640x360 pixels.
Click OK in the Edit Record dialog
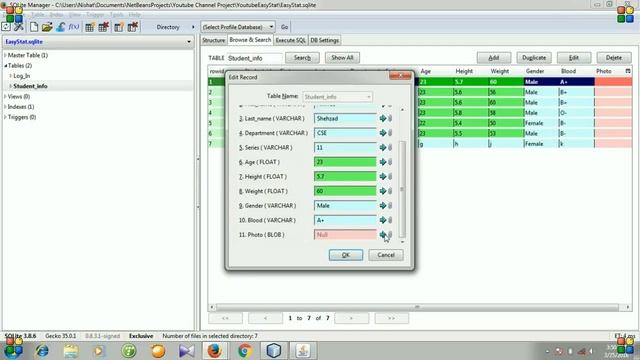(346, 255)
